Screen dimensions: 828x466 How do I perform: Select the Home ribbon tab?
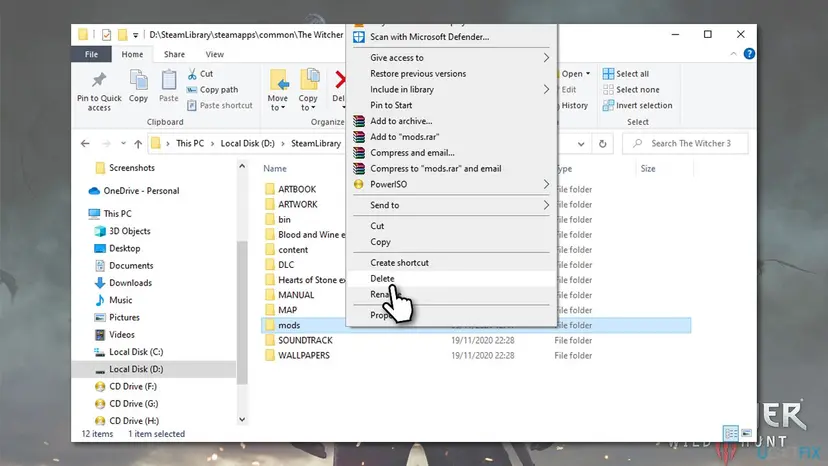[x=132, y=54]
